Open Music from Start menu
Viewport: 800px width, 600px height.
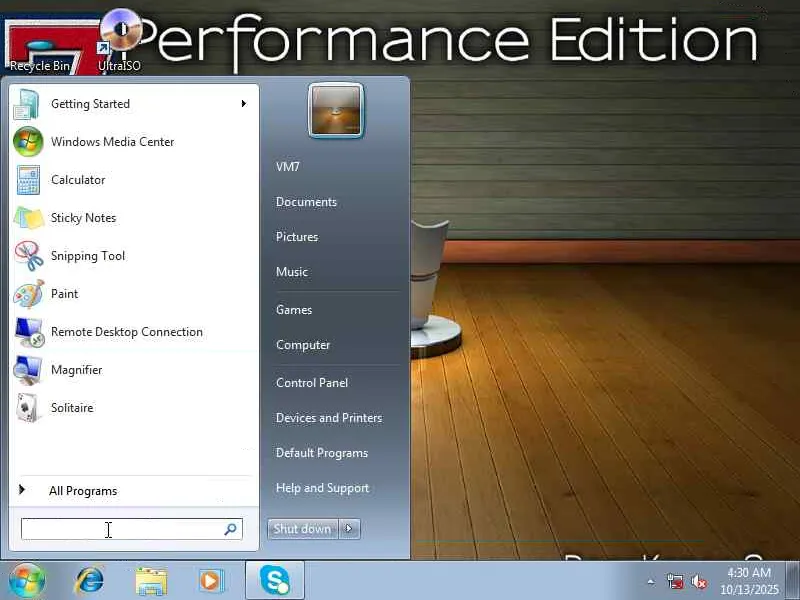tap(292, 272)
